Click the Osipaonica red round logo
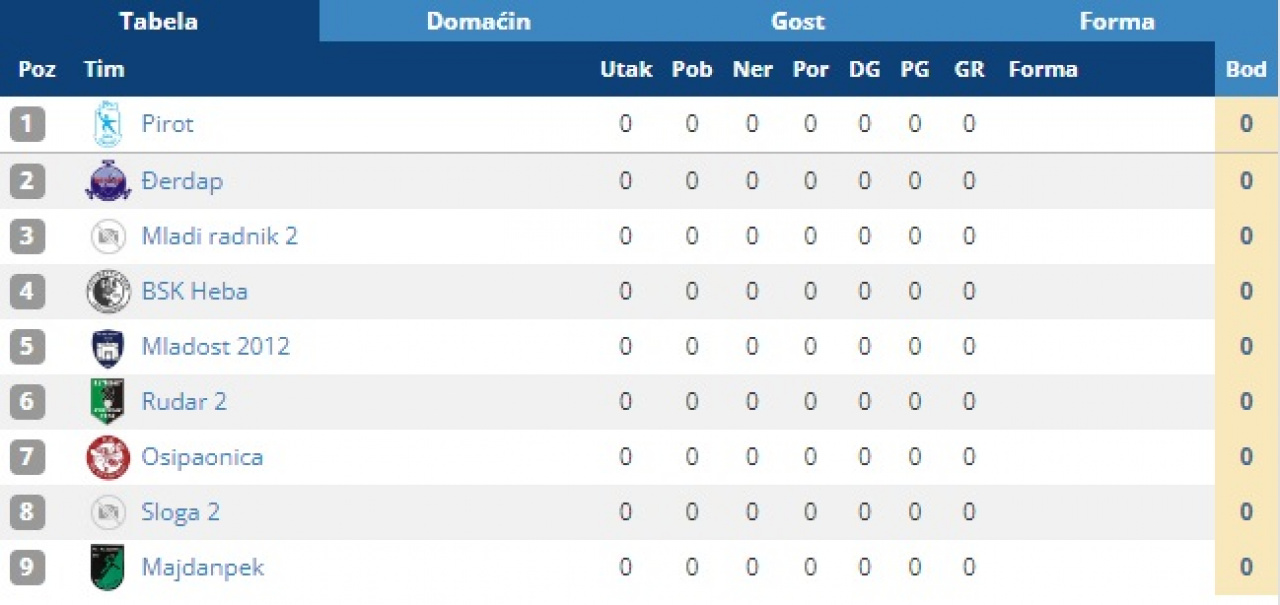The width and height of the screenshot is (1280, 605). click(x=108, y=458)
